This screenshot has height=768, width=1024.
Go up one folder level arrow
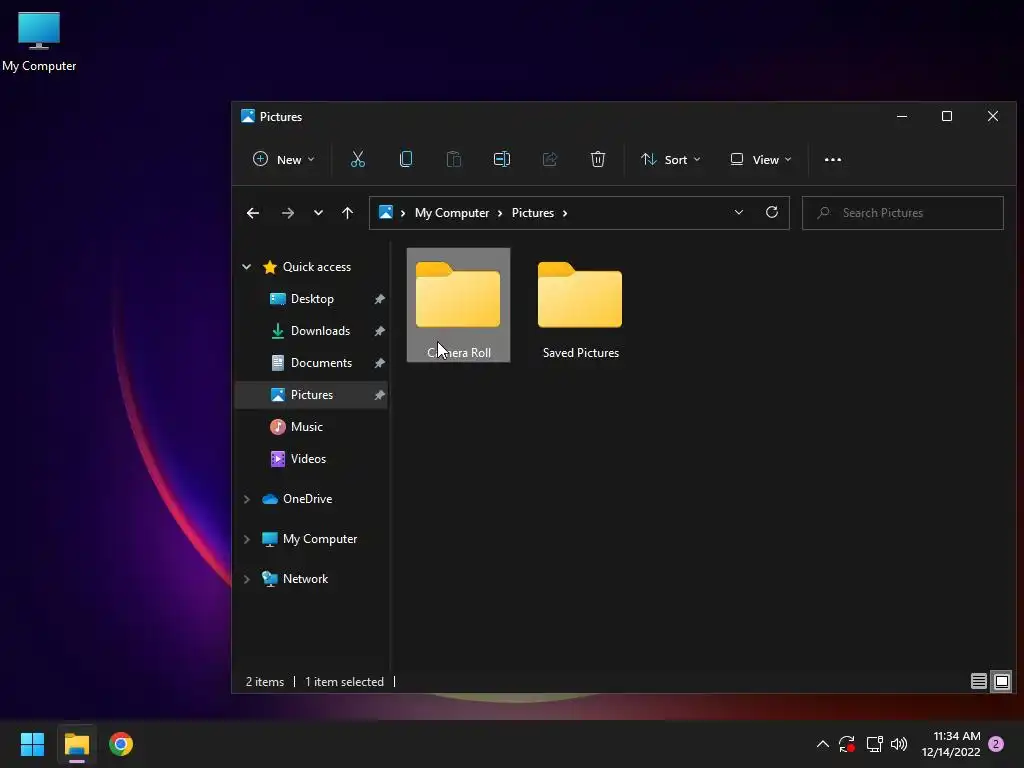[347, 213]
